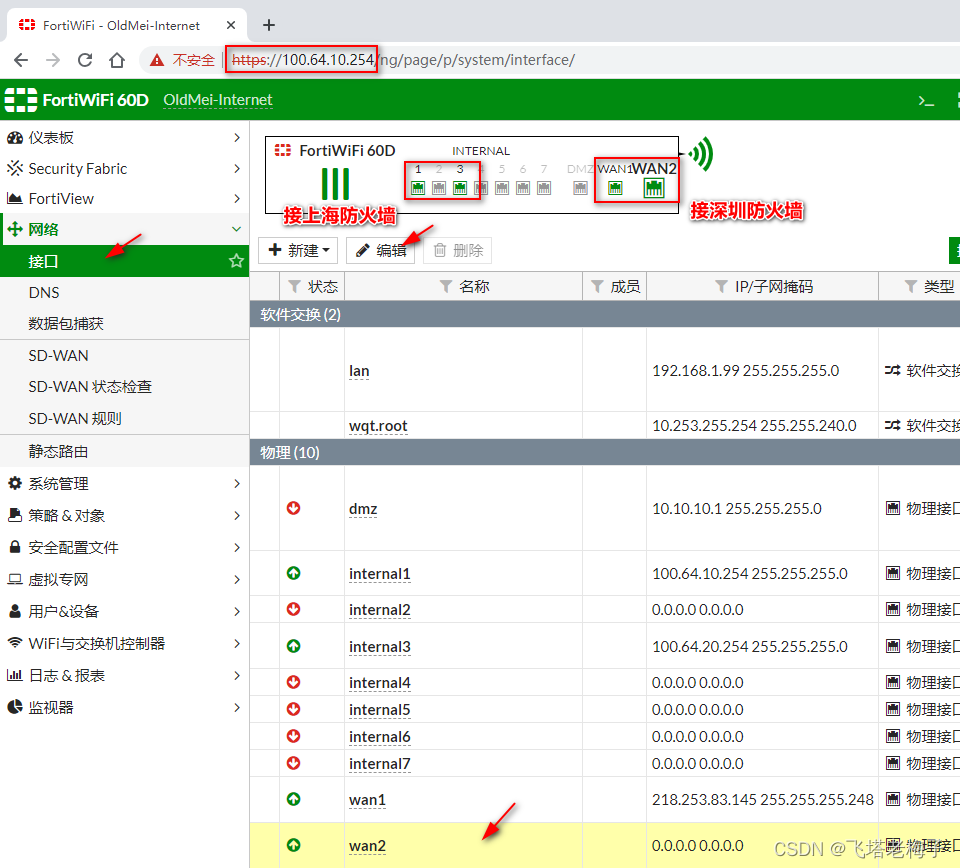Open the SD-WAN 状态检查 menu item
The height and width of the screenshot is (868, 960).
tap(124, 387)
